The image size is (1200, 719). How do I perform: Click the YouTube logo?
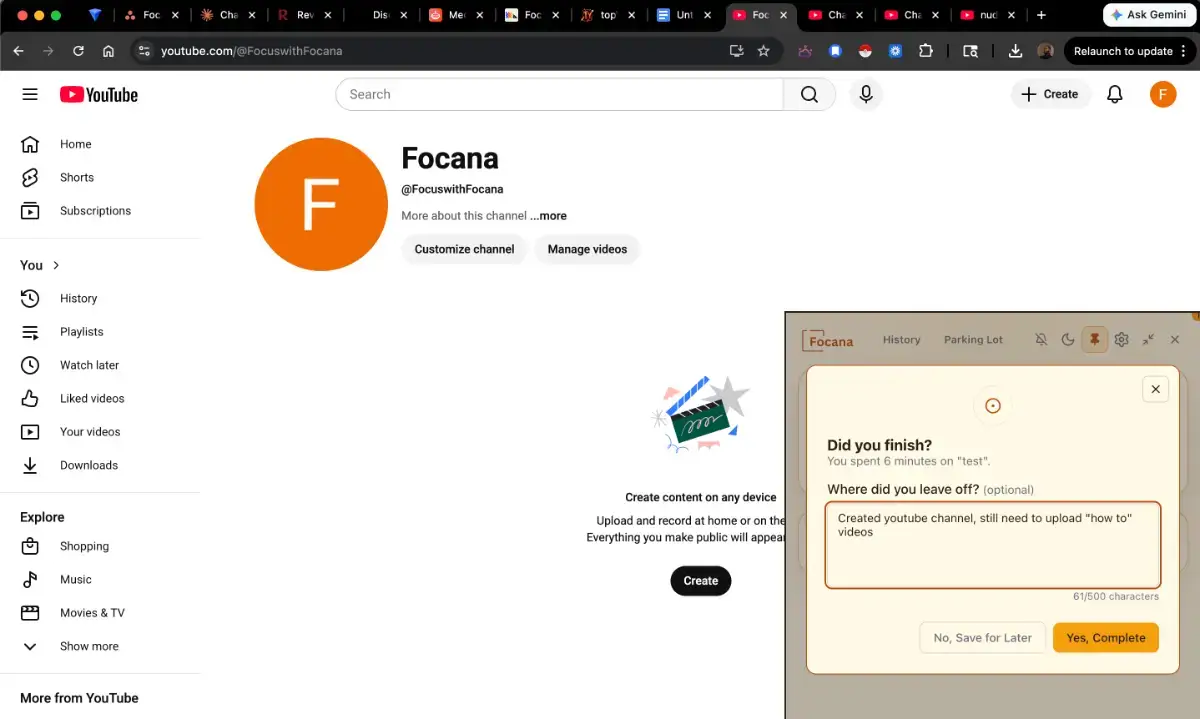pyautogui.click(x=98, y=94)
